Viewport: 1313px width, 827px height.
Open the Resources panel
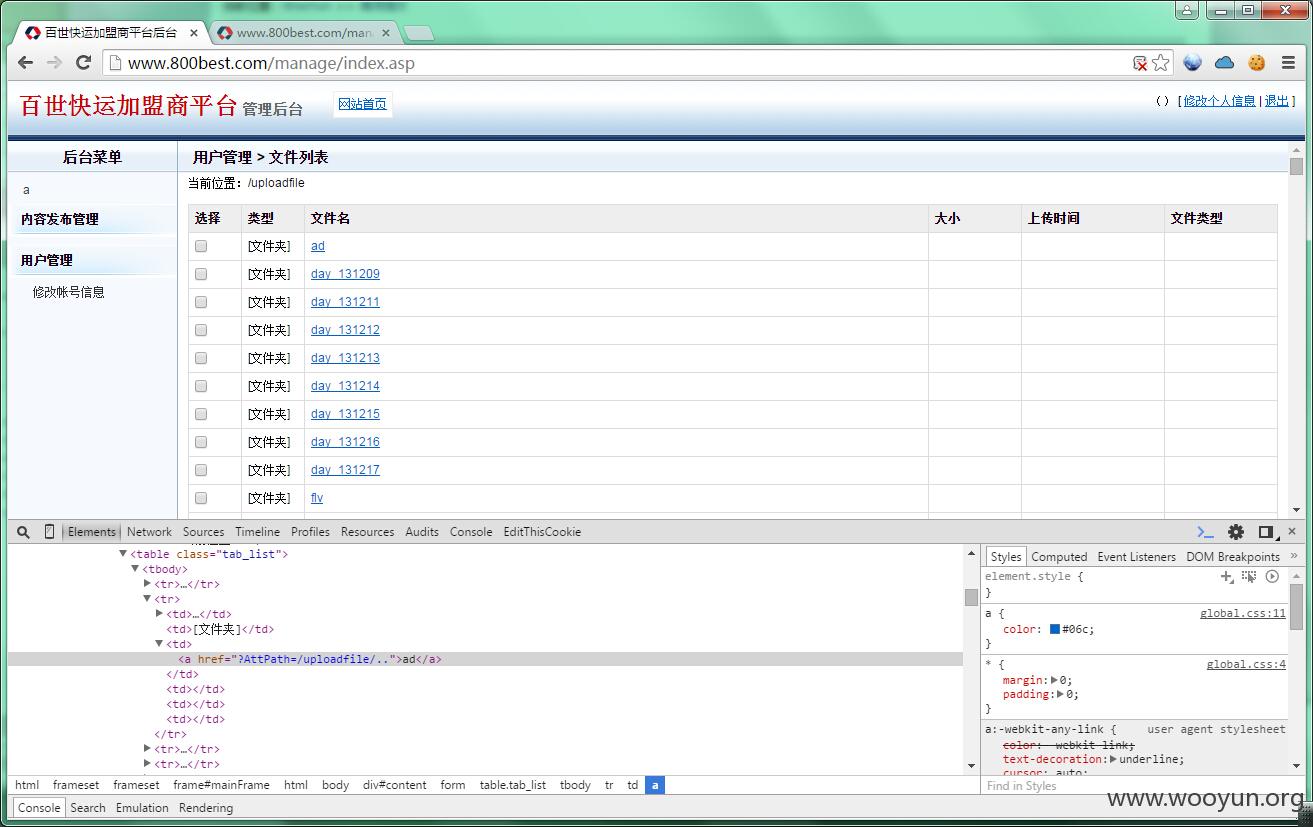367,532
